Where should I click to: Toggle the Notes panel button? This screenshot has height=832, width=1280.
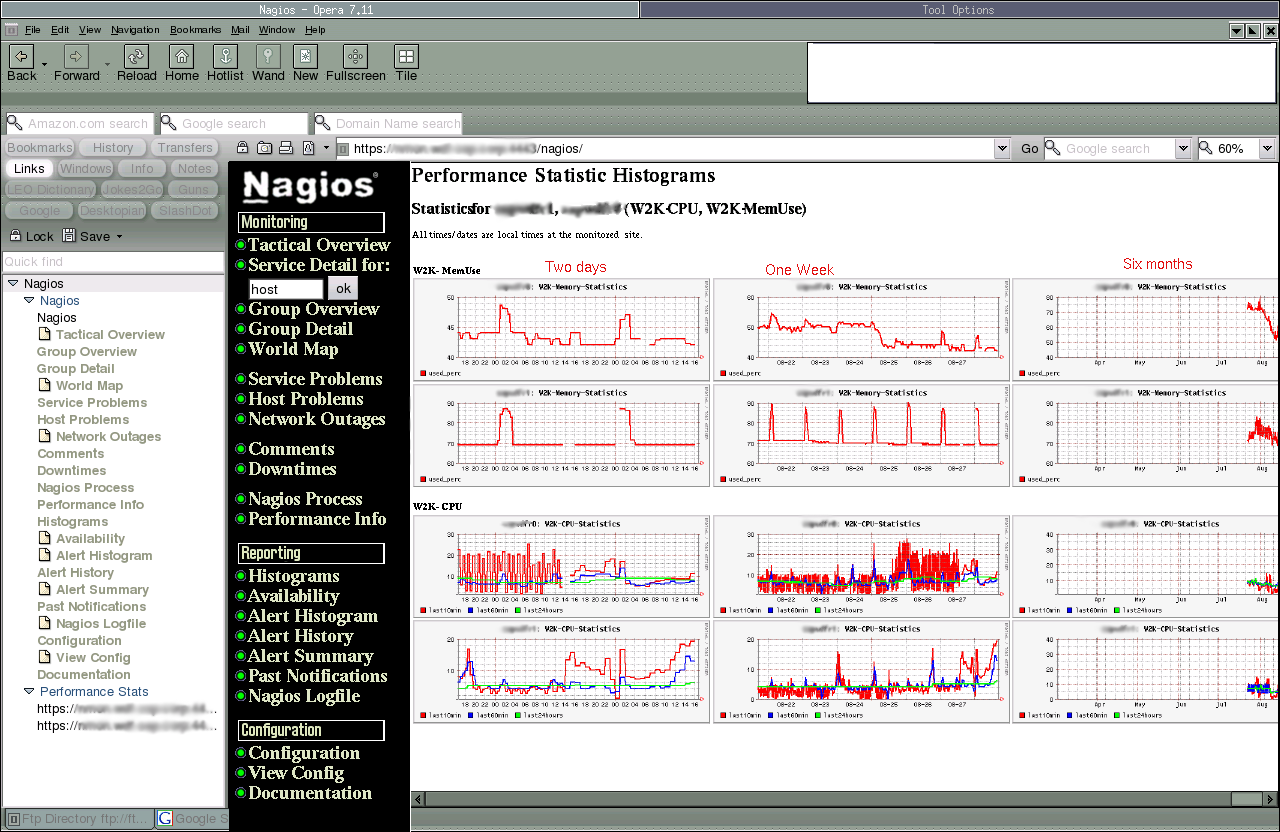point(194,168)
